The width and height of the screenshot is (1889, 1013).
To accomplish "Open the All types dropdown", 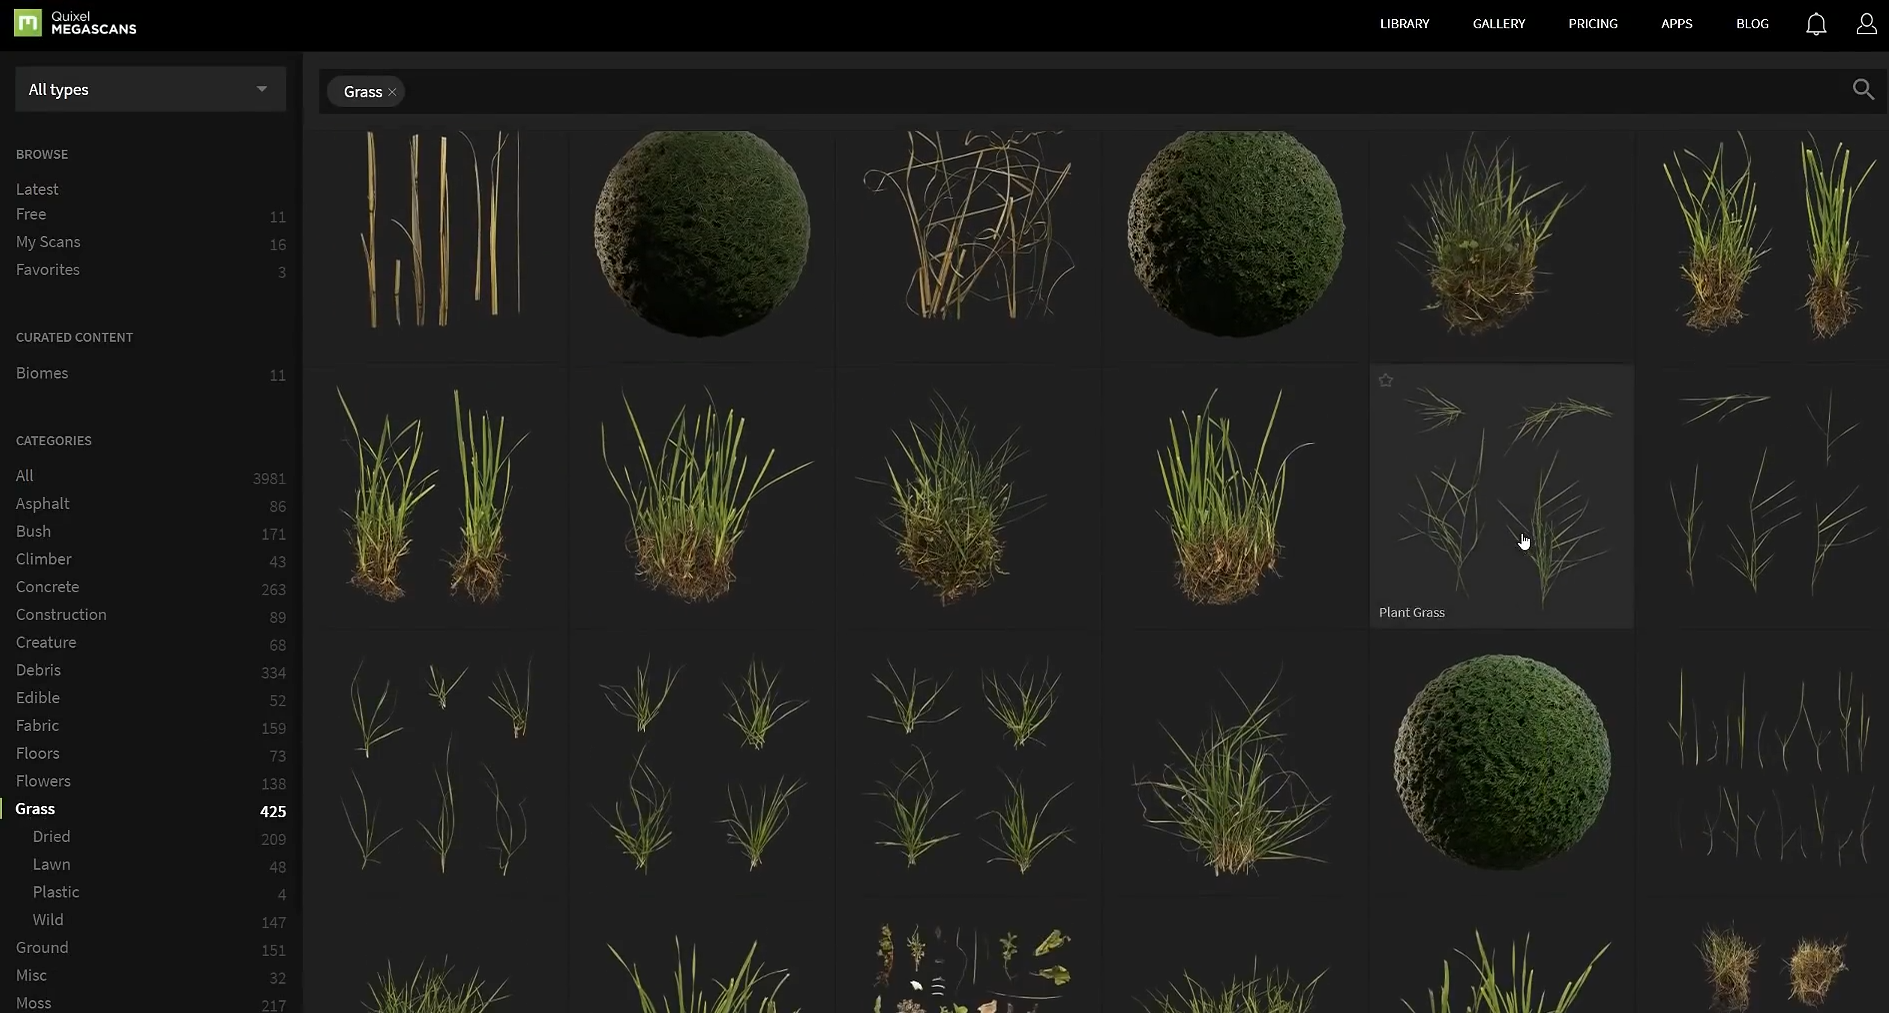I will pyautogui.click(x=150, y=90).
